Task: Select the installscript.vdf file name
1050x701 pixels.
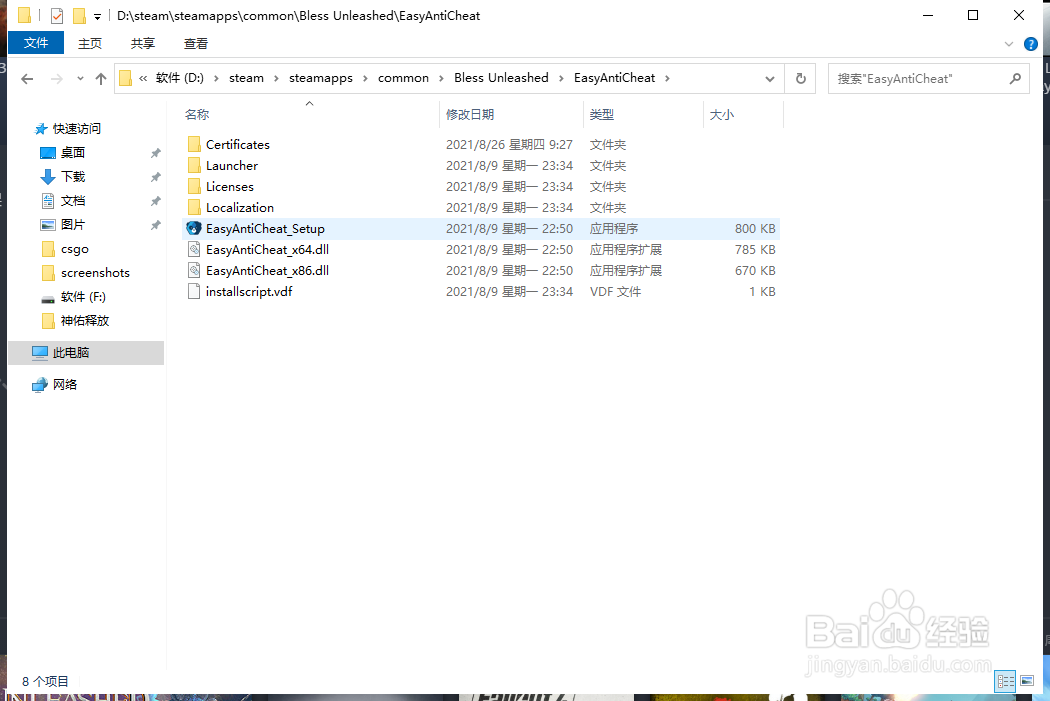Action: pyautogui.click(x=249, y=291)
